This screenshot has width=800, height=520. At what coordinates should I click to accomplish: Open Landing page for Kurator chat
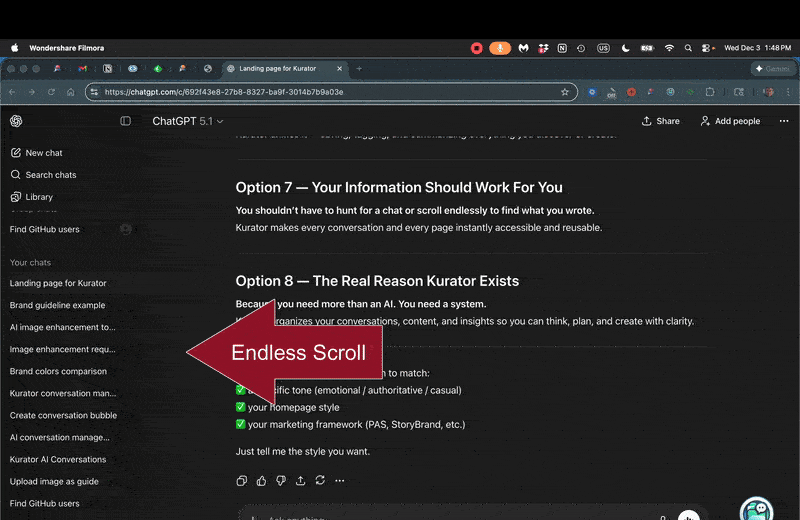tap(58, 283)
